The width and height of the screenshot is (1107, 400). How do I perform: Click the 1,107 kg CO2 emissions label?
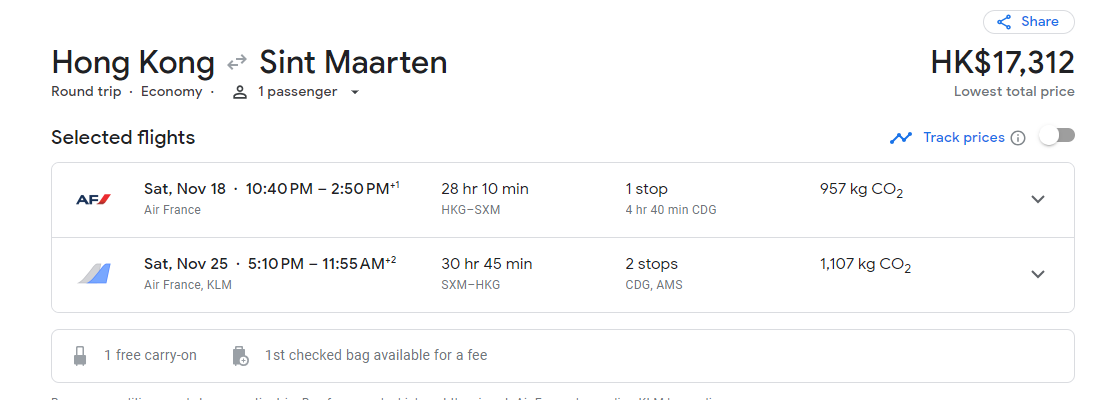pyautogui.click(x=865, y=265)
